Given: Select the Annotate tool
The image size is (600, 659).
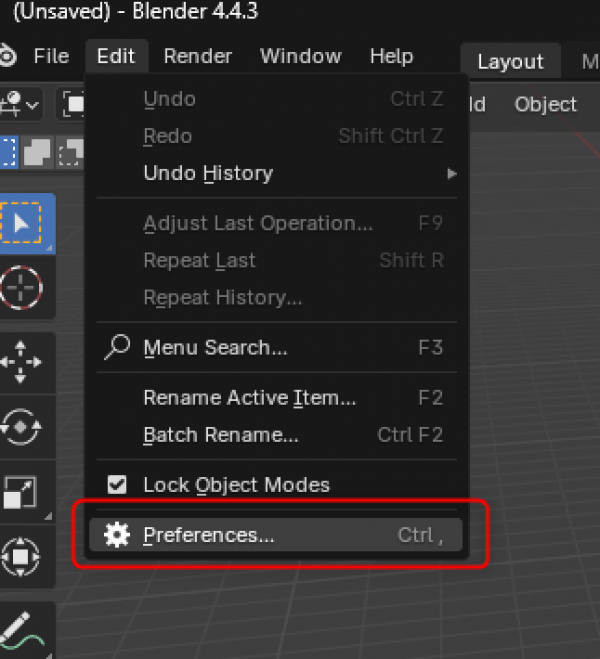Looking at the screenshot, I should point(22,630).
